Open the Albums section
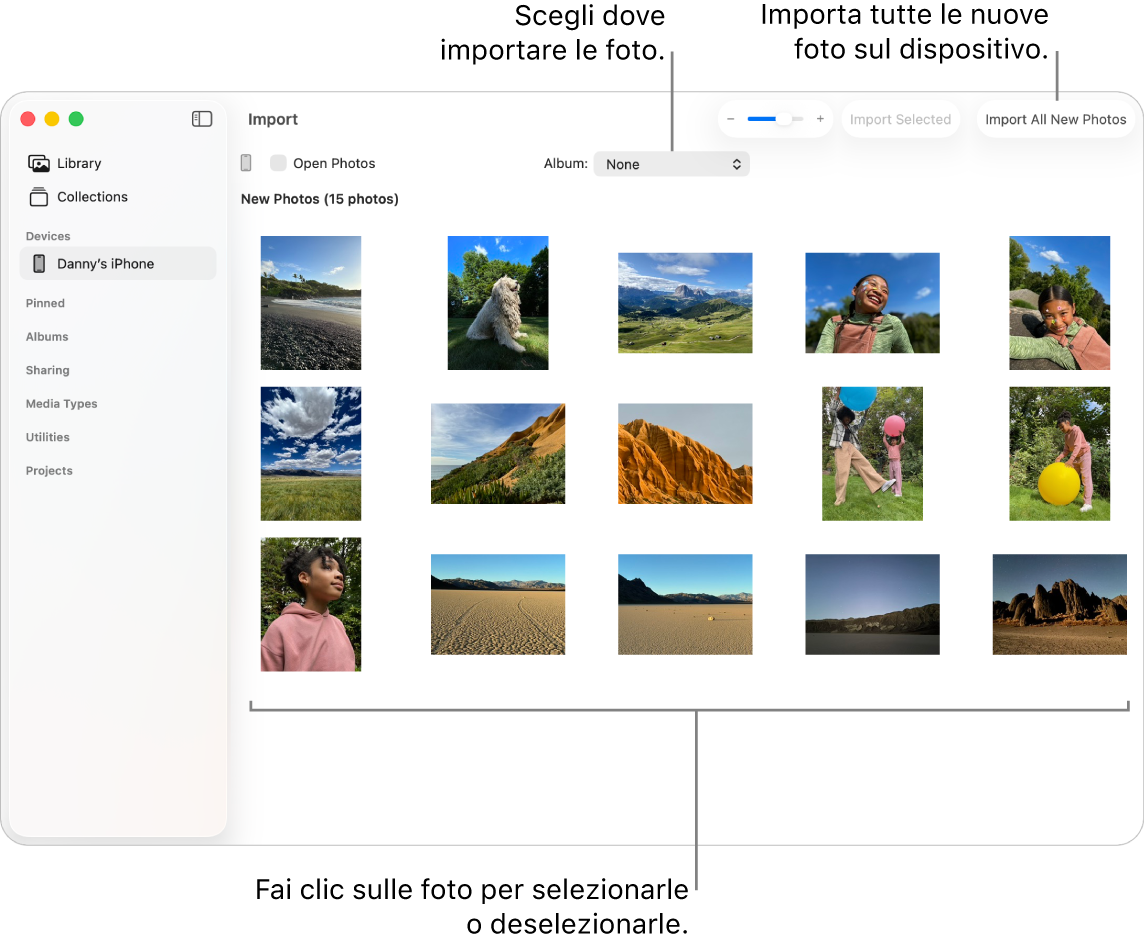1144x942 pixels. pos(47,337)
